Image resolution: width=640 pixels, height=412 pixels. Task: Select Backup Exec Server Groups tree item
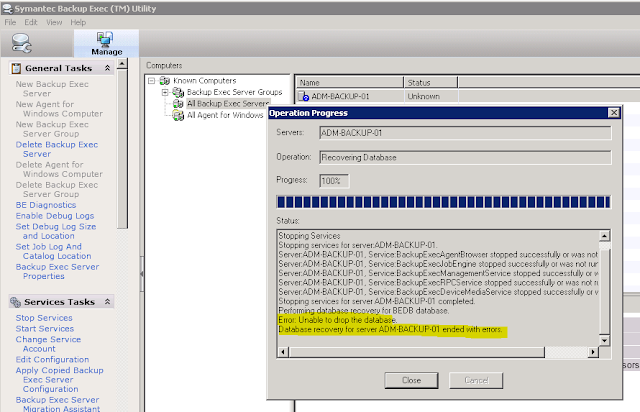[234, 92]
